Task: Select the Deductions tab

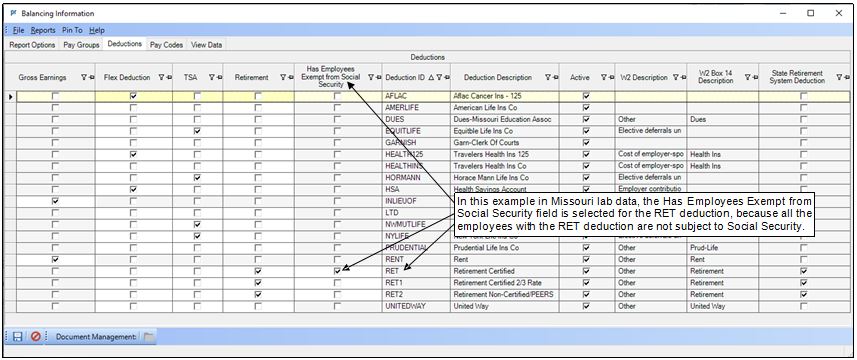Action: (125, 44)
